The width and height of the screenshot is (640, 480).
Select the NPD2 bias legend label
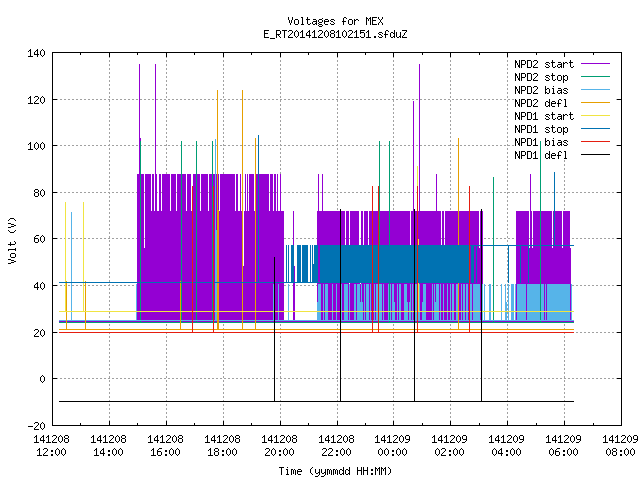pos(541,90)
